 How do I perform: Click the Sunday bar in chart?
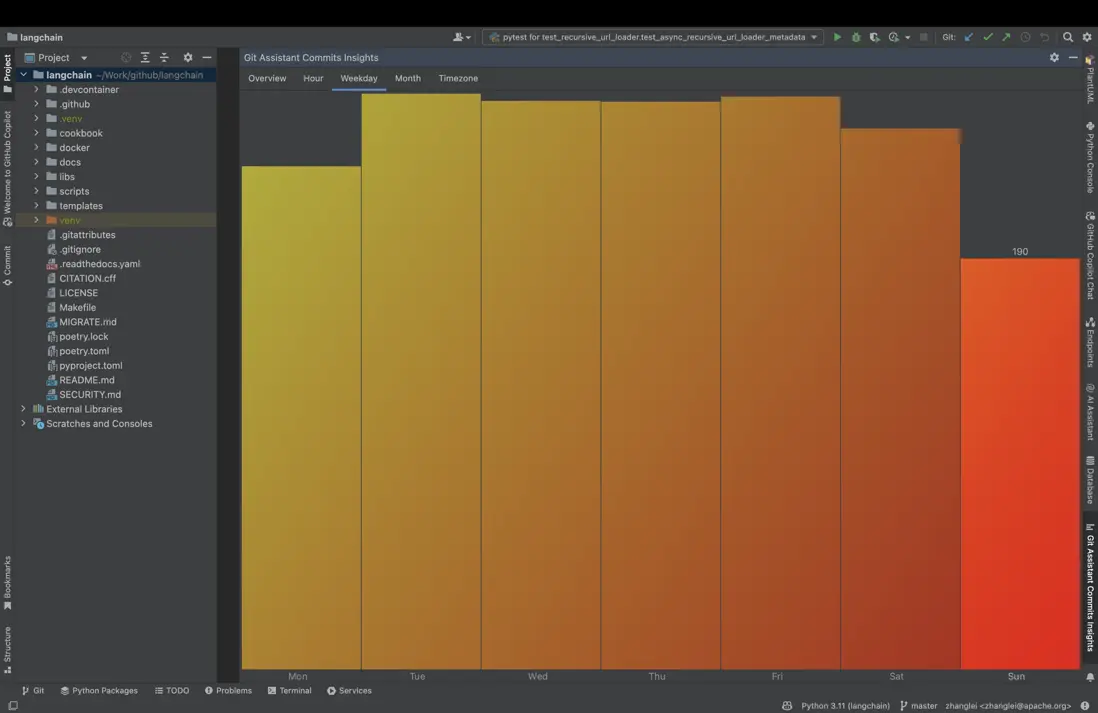1020,460
